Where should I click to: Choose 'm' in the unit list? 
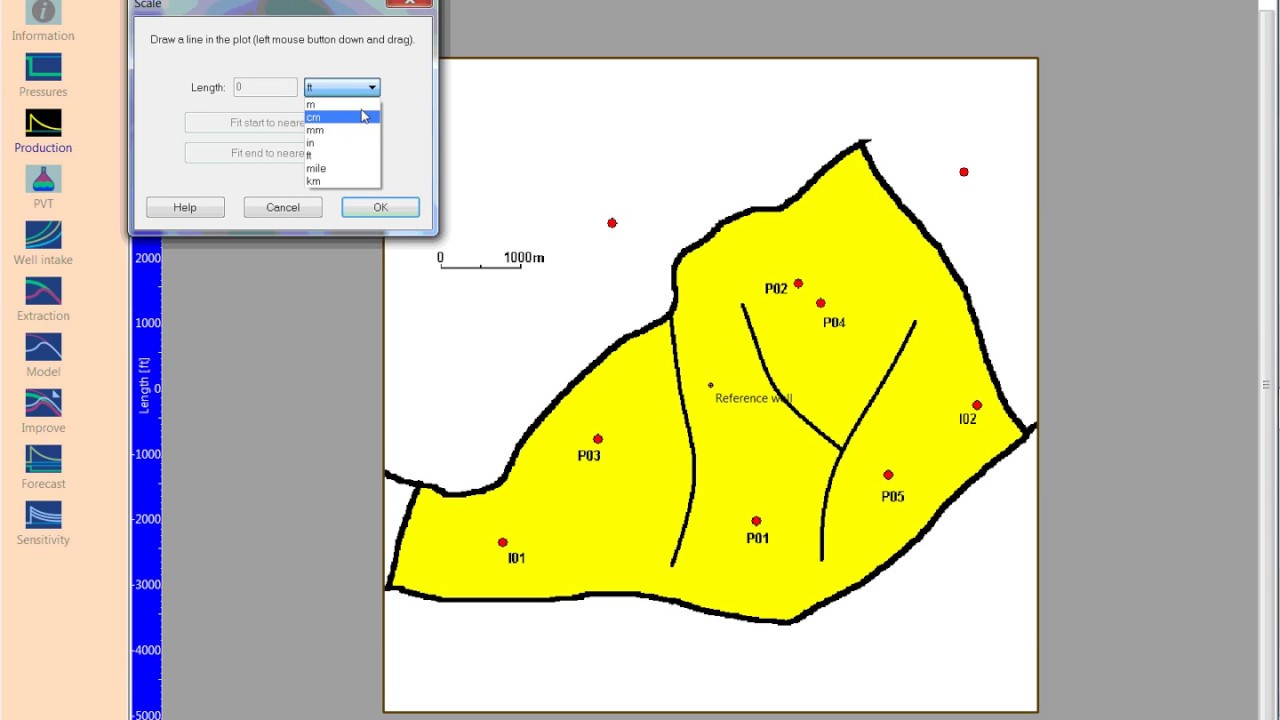tap(342, 104)
